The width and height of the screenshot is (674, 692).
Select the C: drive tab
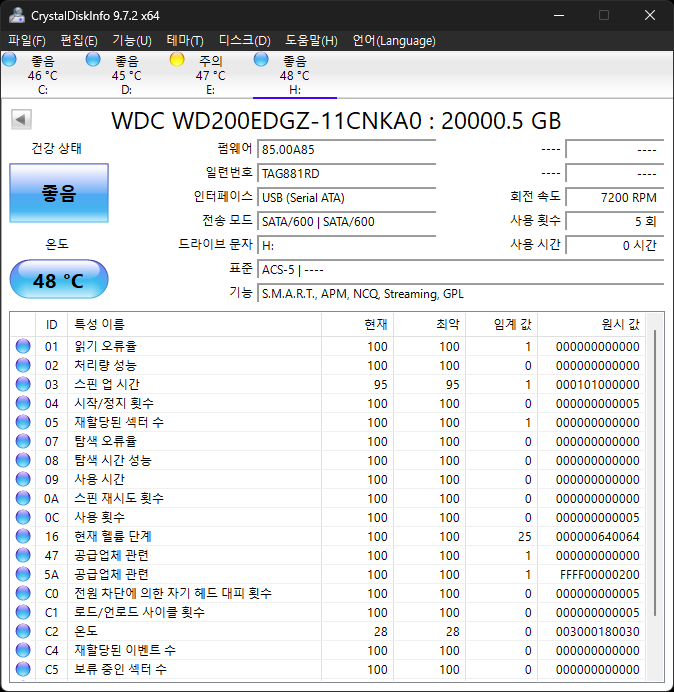tap(42, 75)
